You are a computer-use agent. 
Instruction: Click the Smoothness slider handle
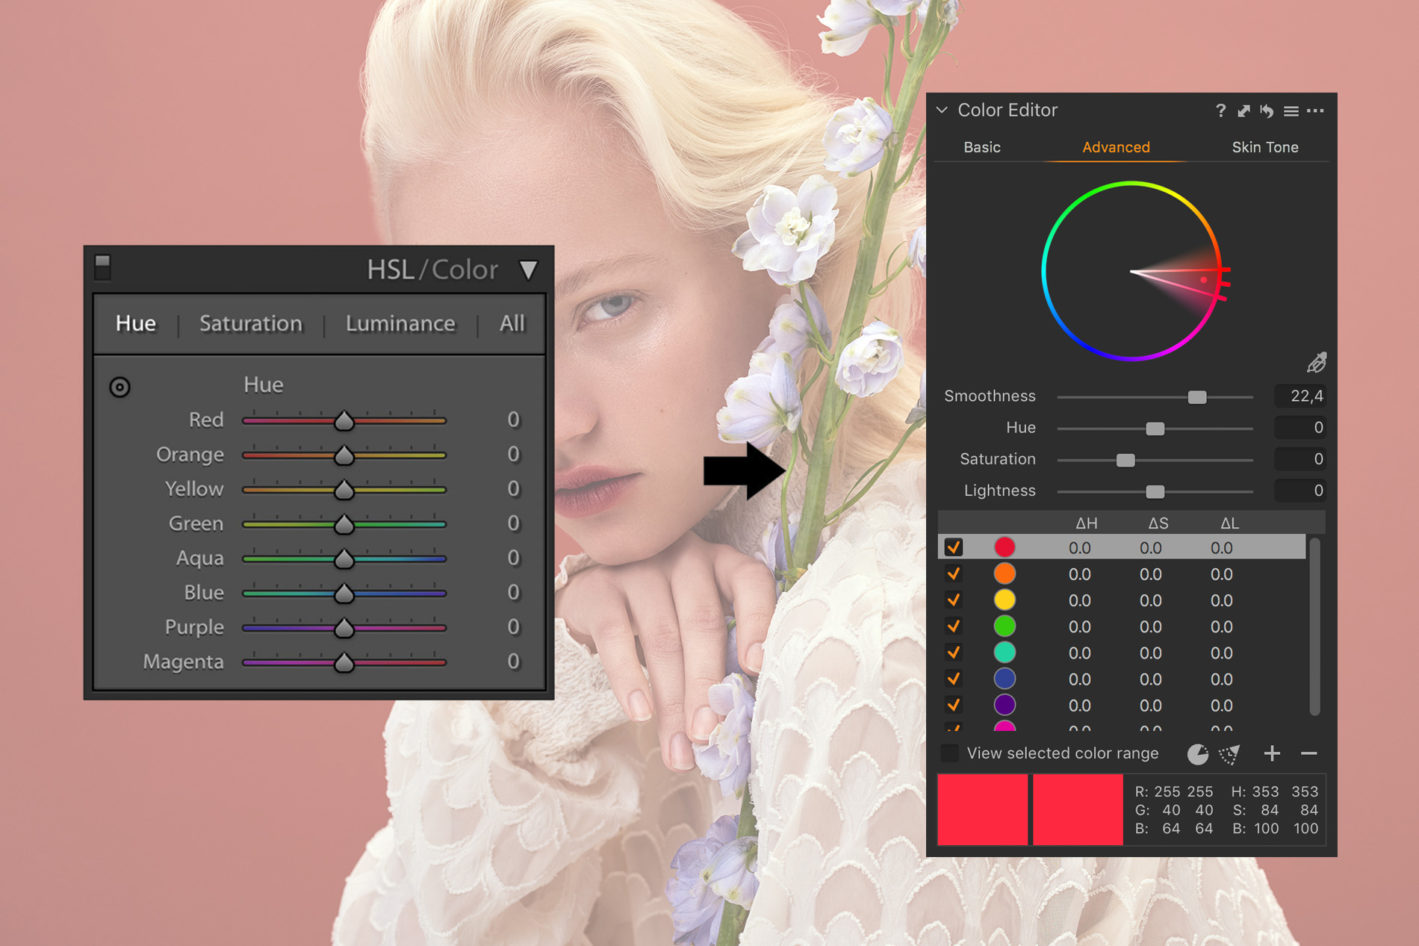[x=1197, y=397]
